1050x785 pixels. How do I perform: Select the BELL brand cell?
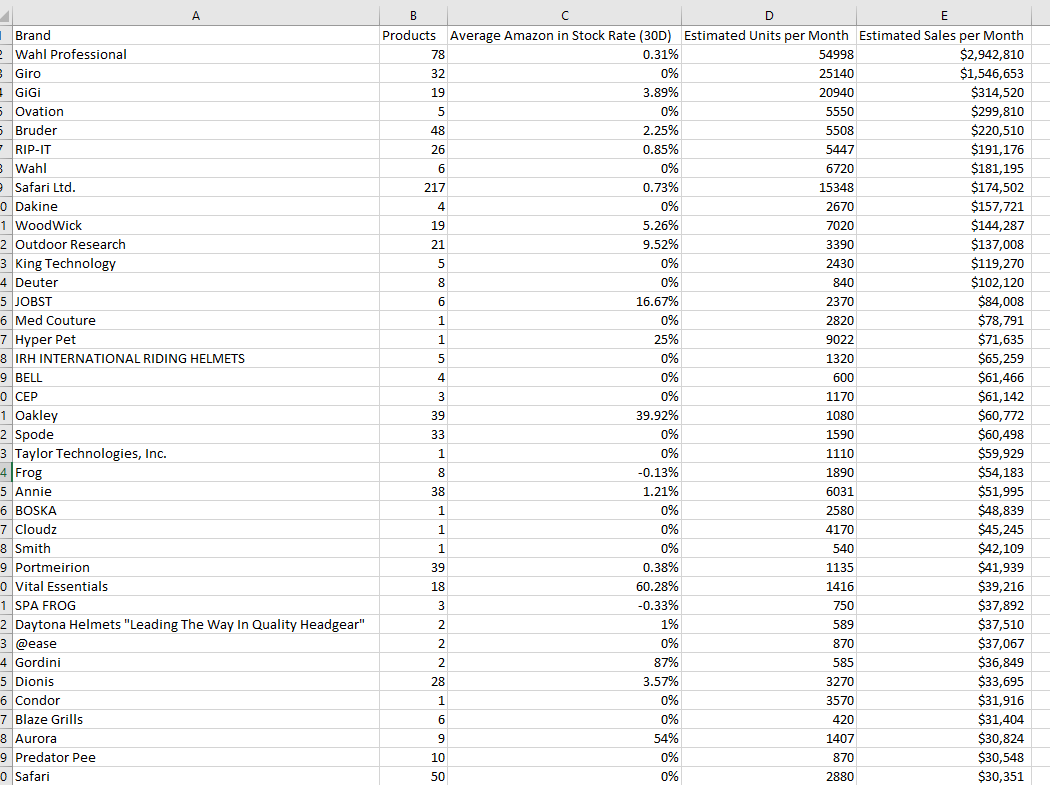196,377
